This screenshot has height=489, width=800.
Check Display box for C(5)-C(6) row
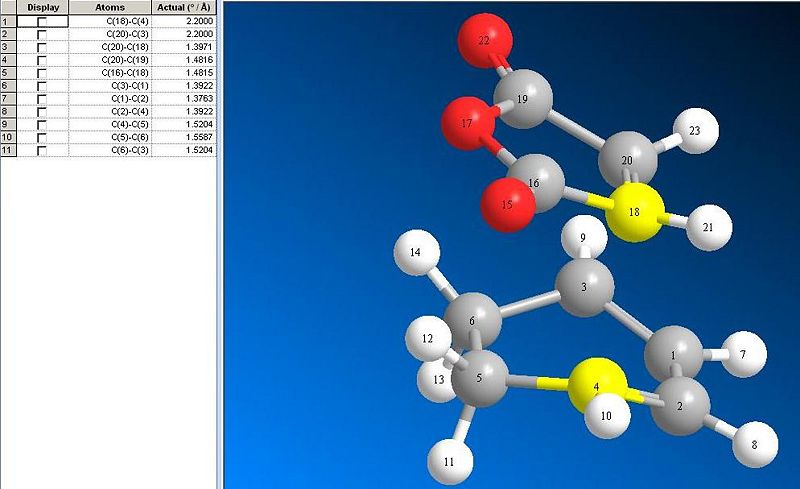pos(42,138)
